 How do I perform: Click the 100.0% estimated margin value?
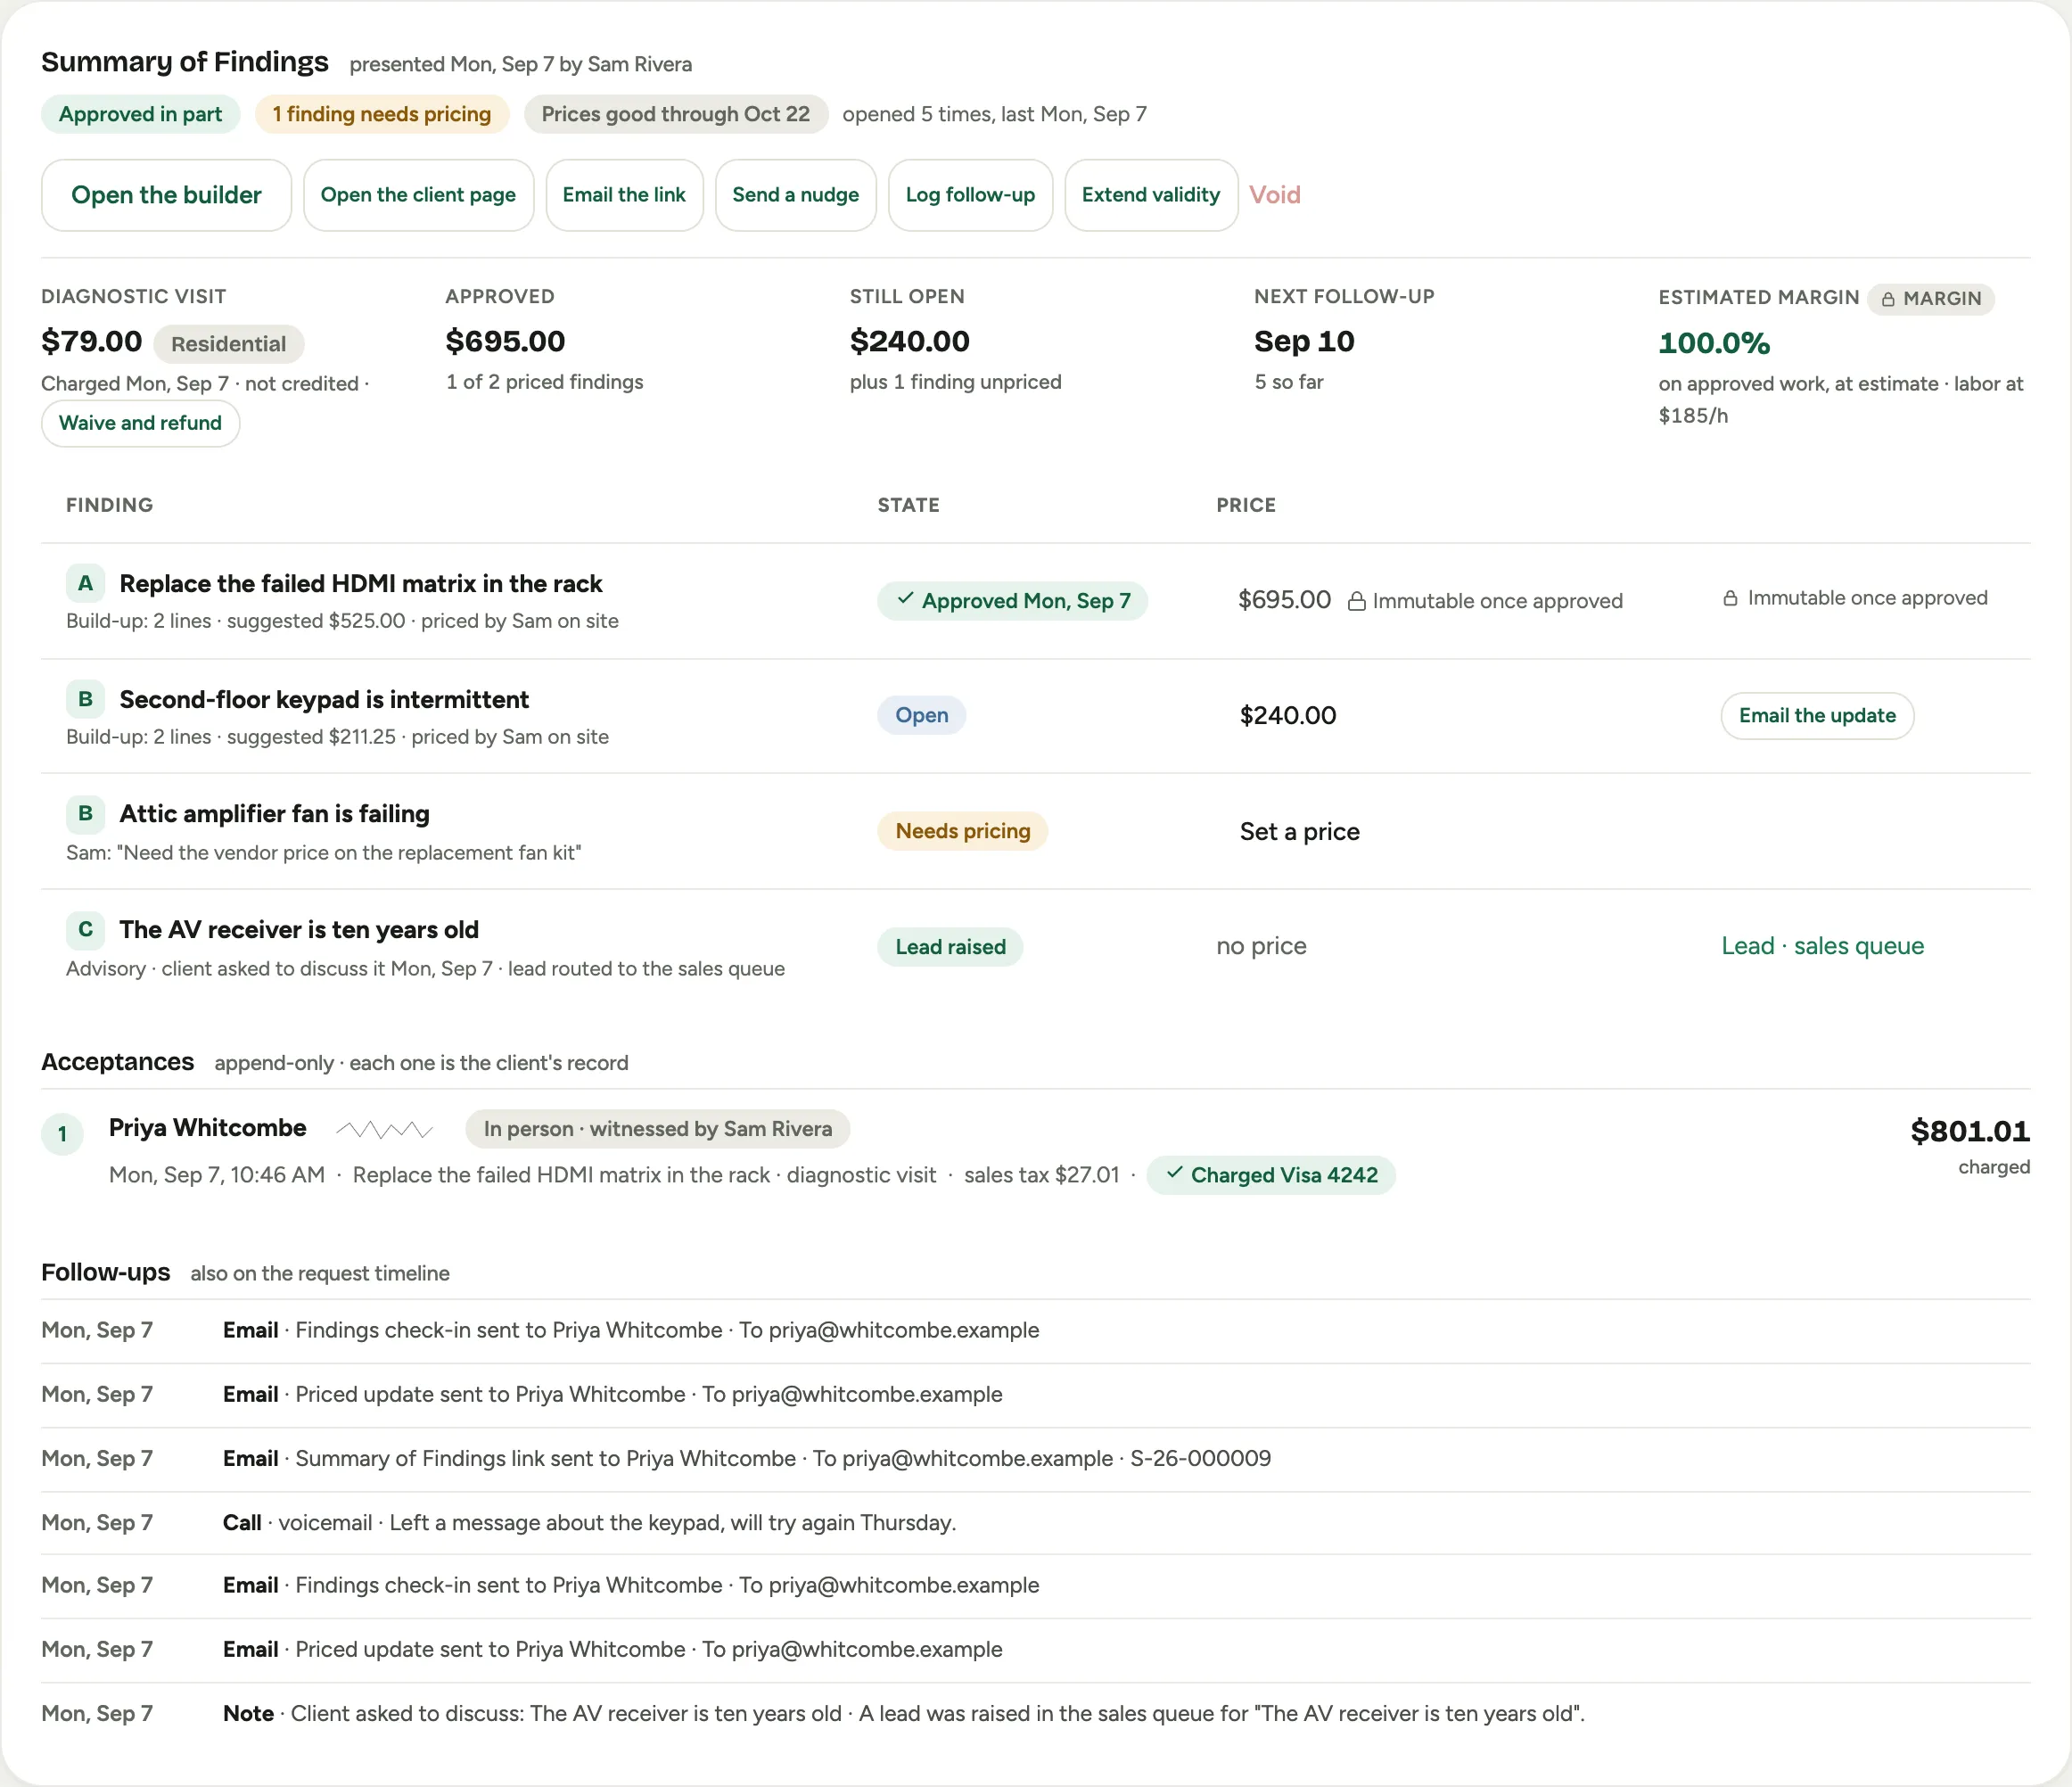(x=1714, y=343)
